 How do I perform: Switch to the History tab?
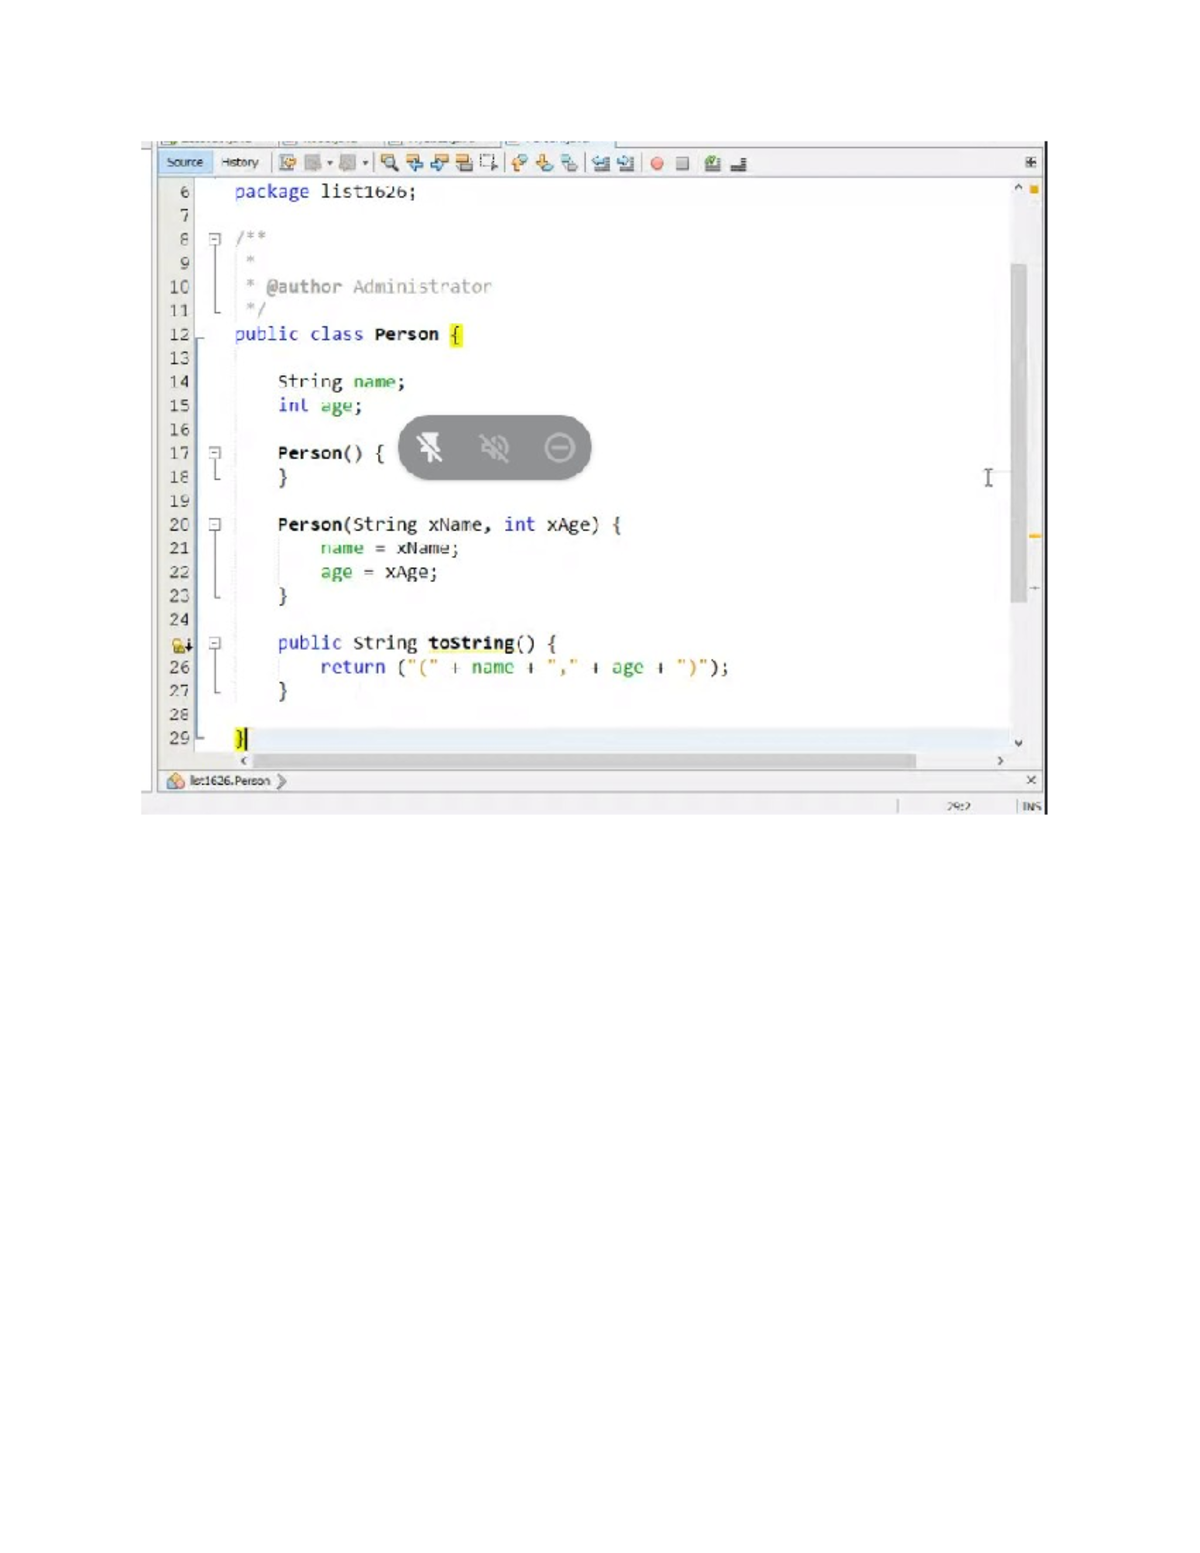(240, 162)
